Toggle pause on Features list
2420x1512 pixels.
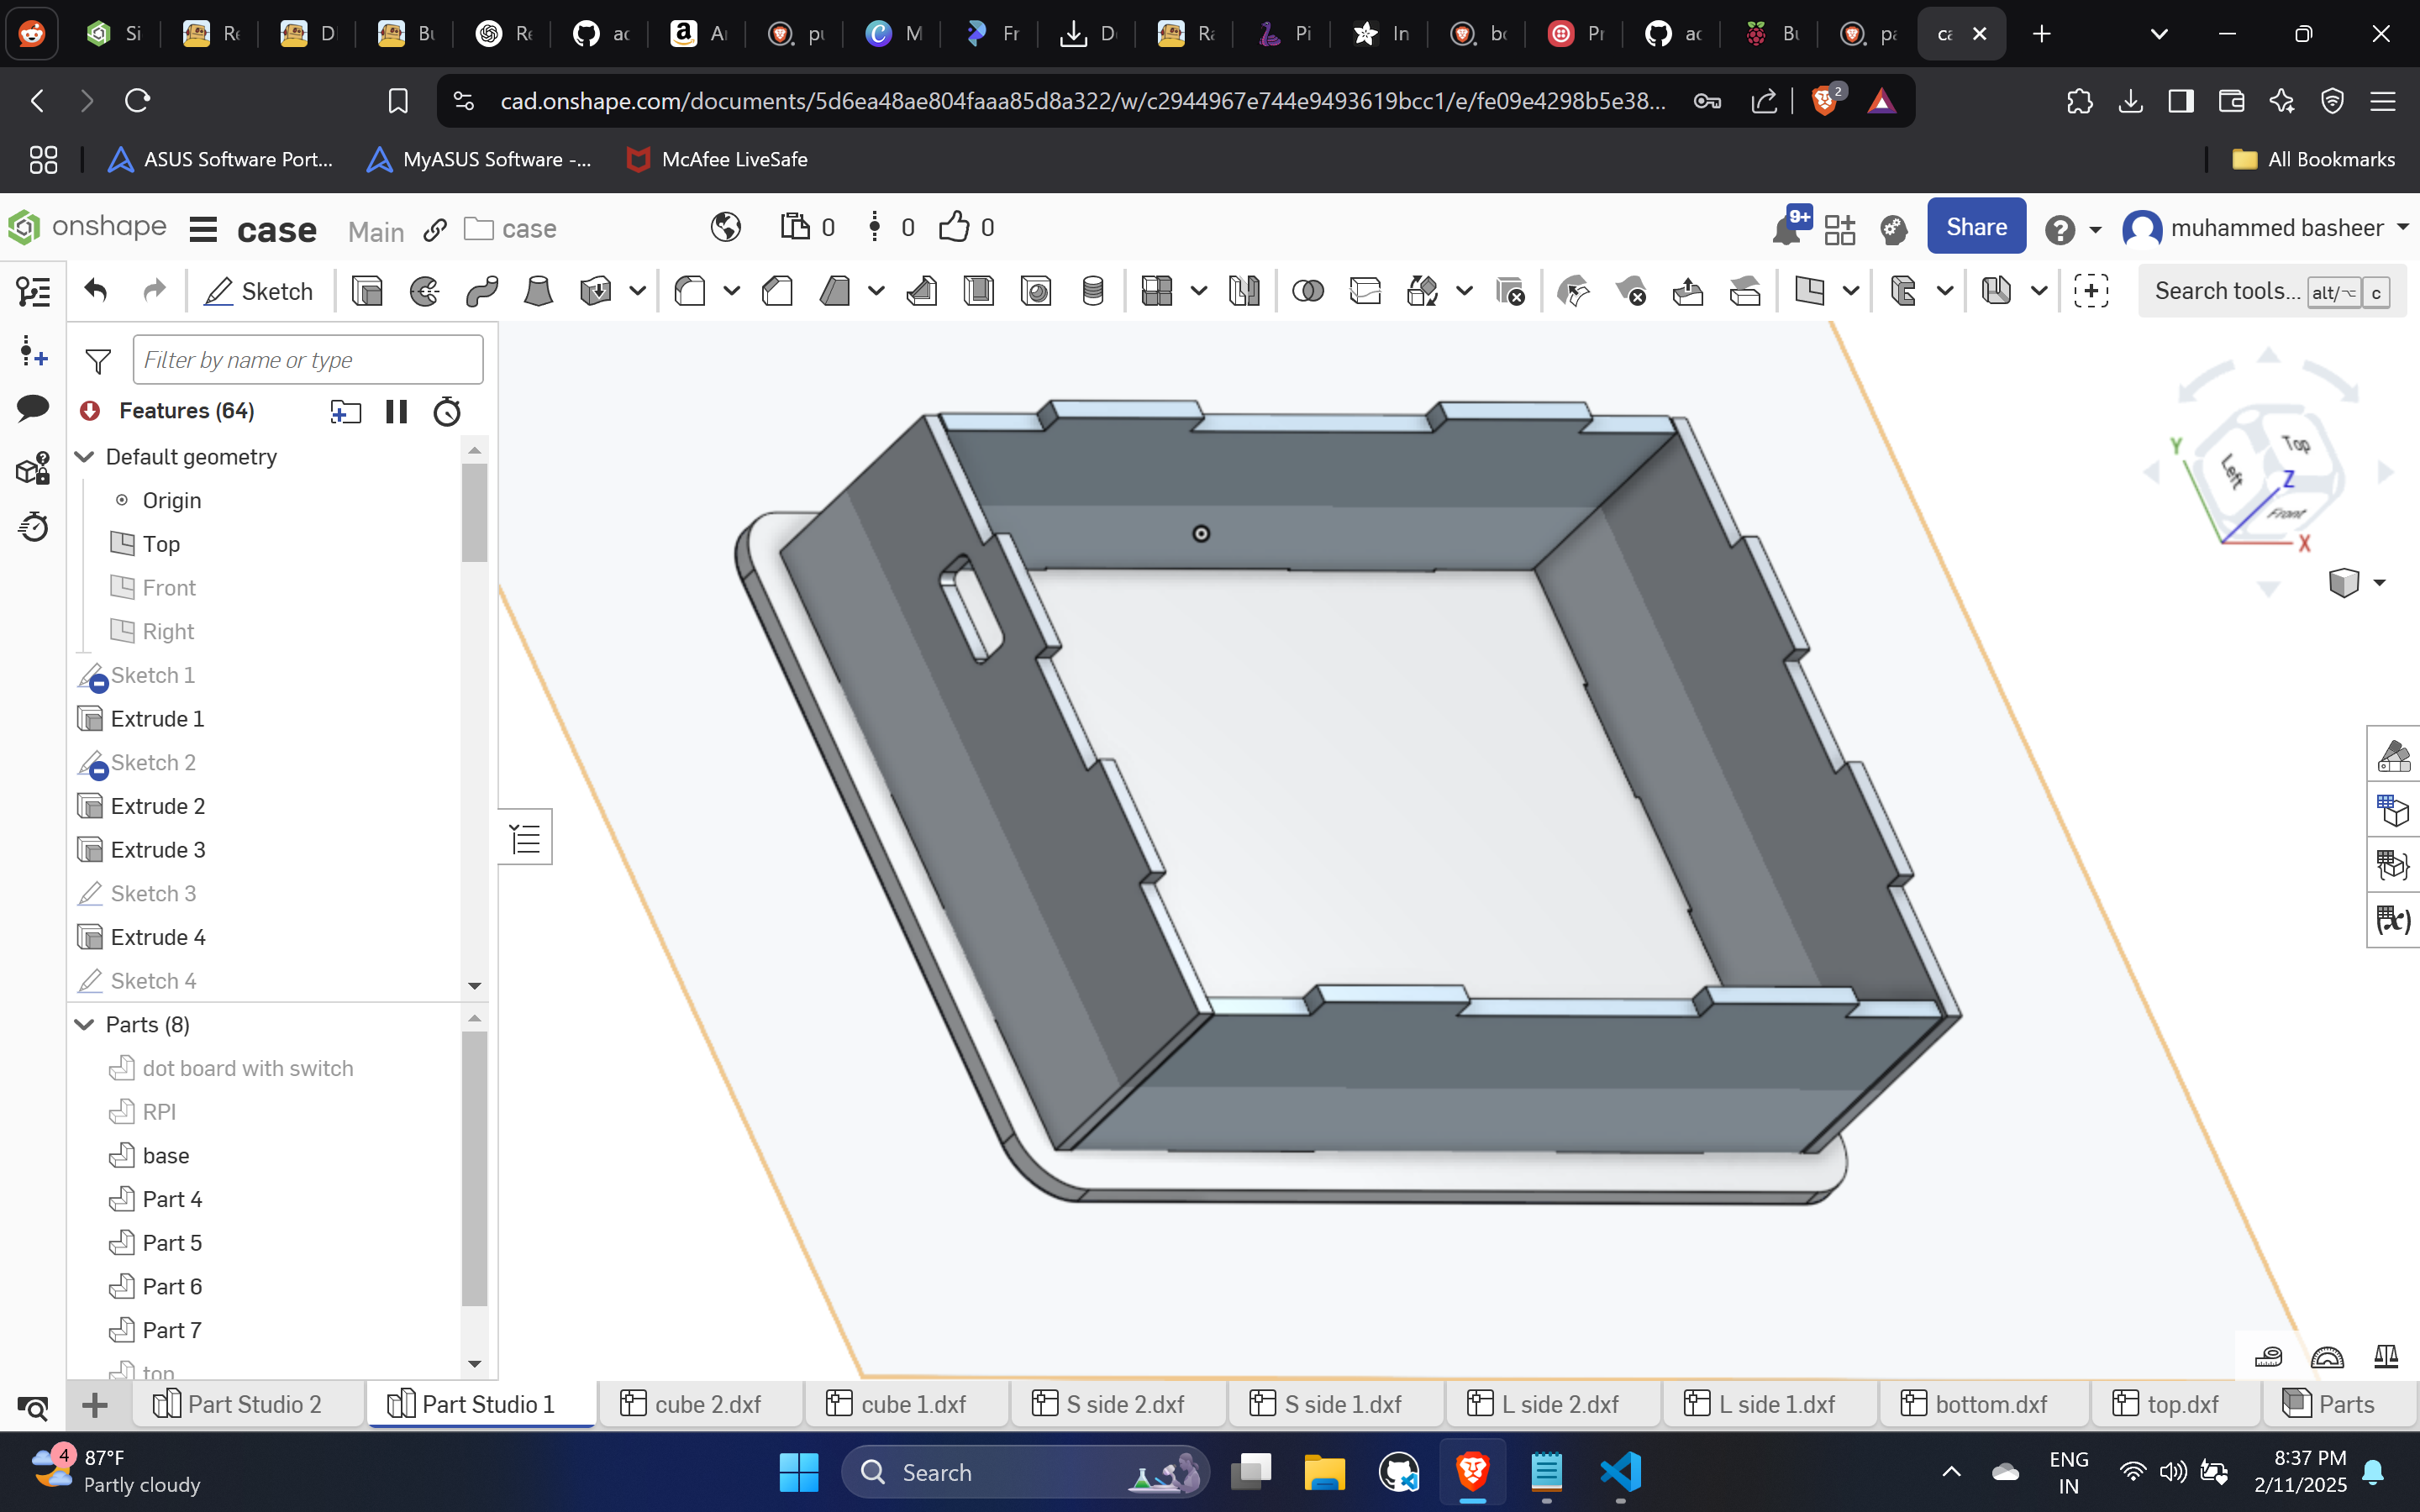click(x=396, y=411)
